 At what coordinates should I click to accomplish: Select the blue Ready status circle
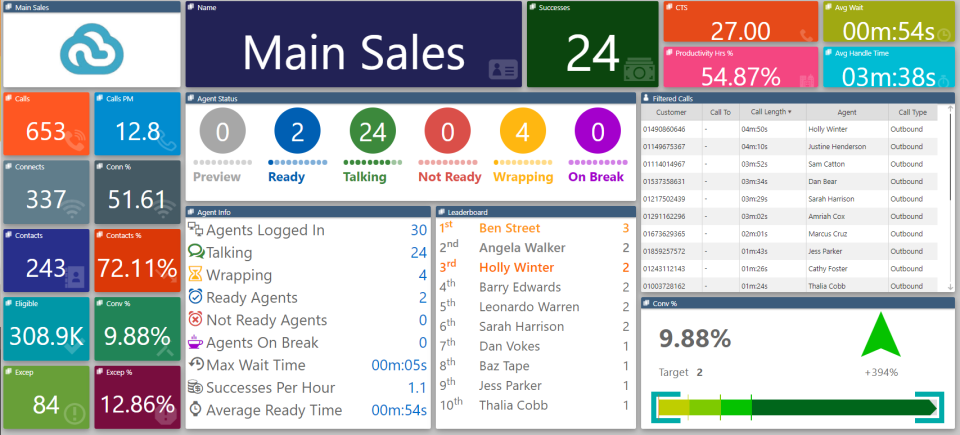pyautogui.click(x=298, y=132)
